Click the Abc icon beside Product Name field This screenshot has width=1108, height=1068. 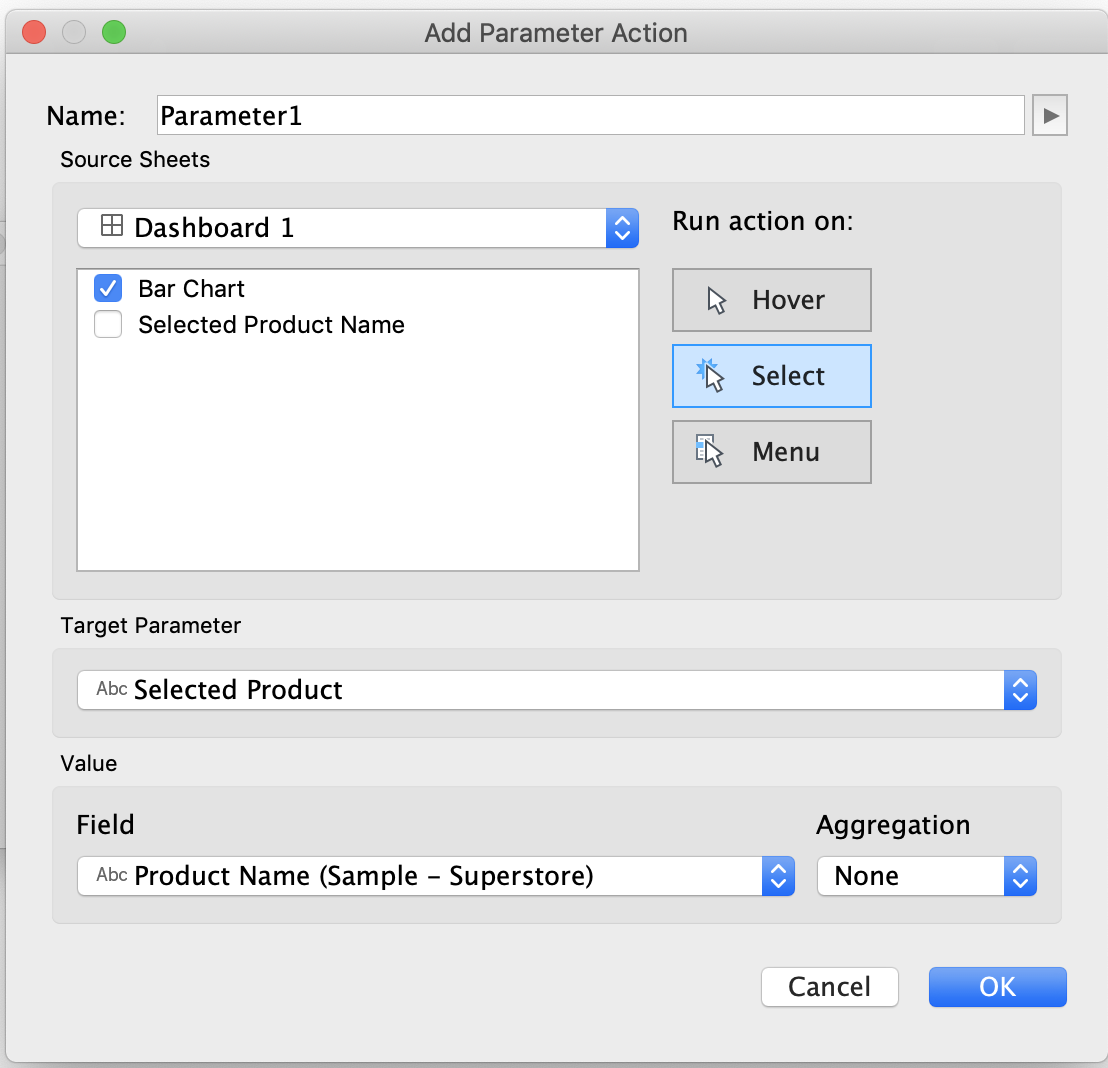[x=109, y=876]
